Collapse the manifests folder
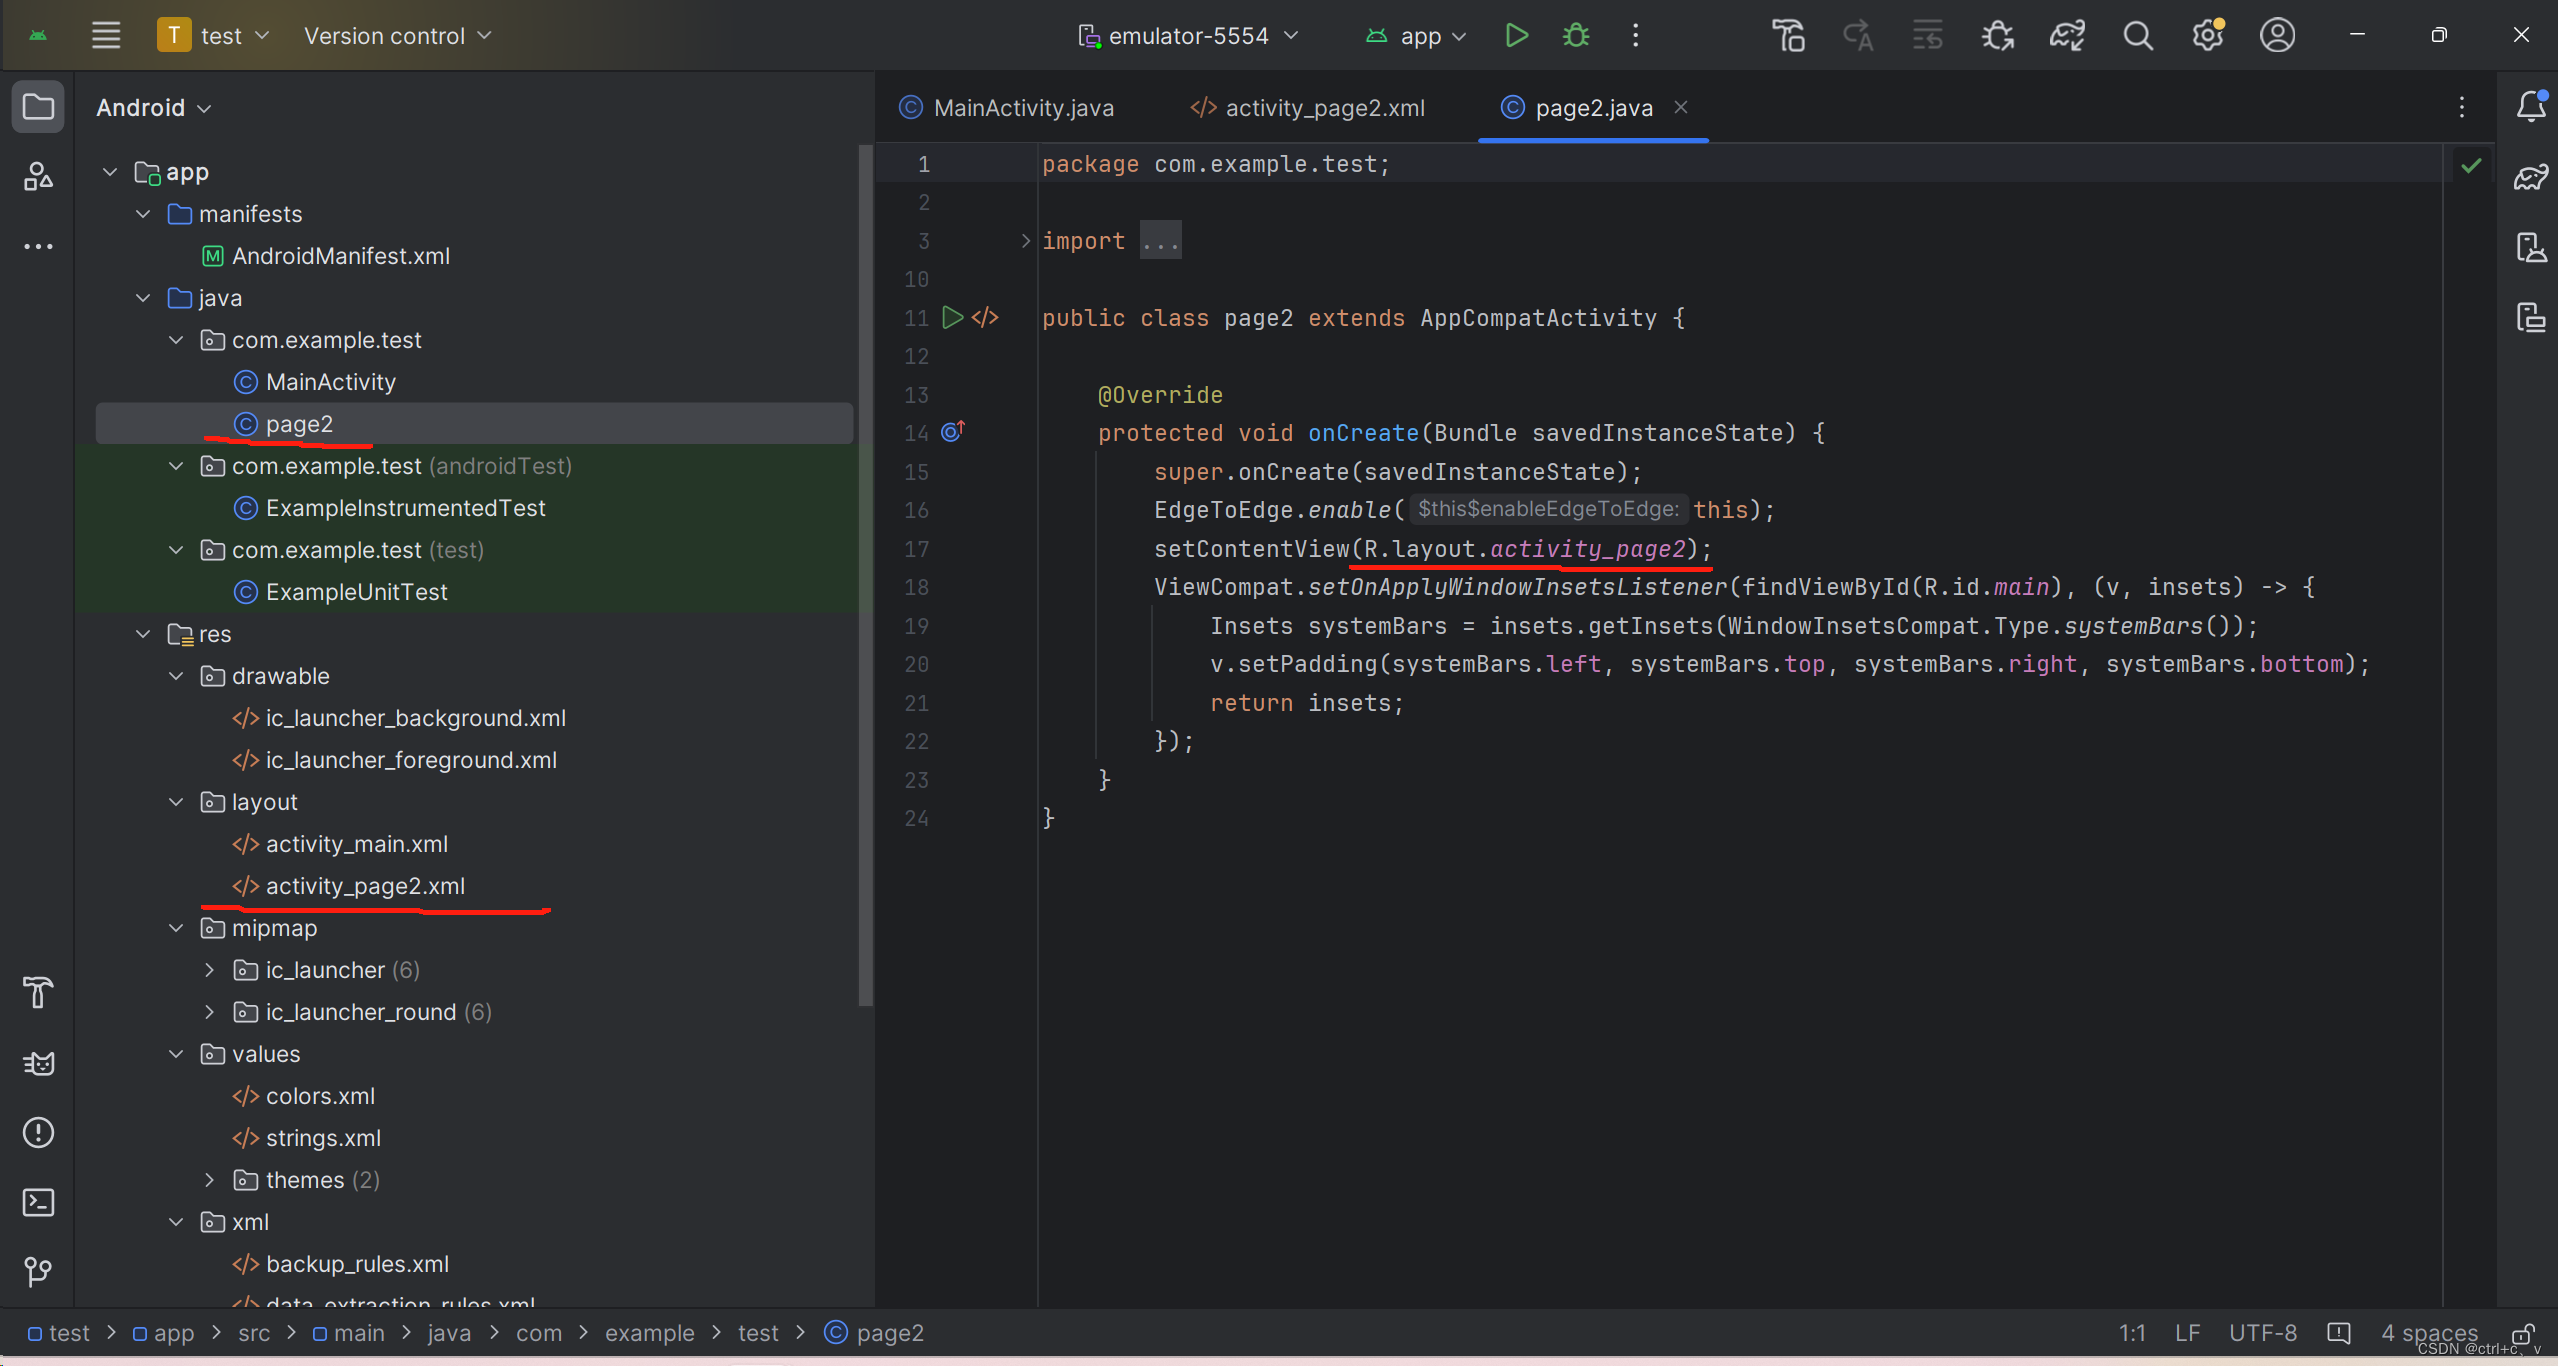 [x=143, y=214]
